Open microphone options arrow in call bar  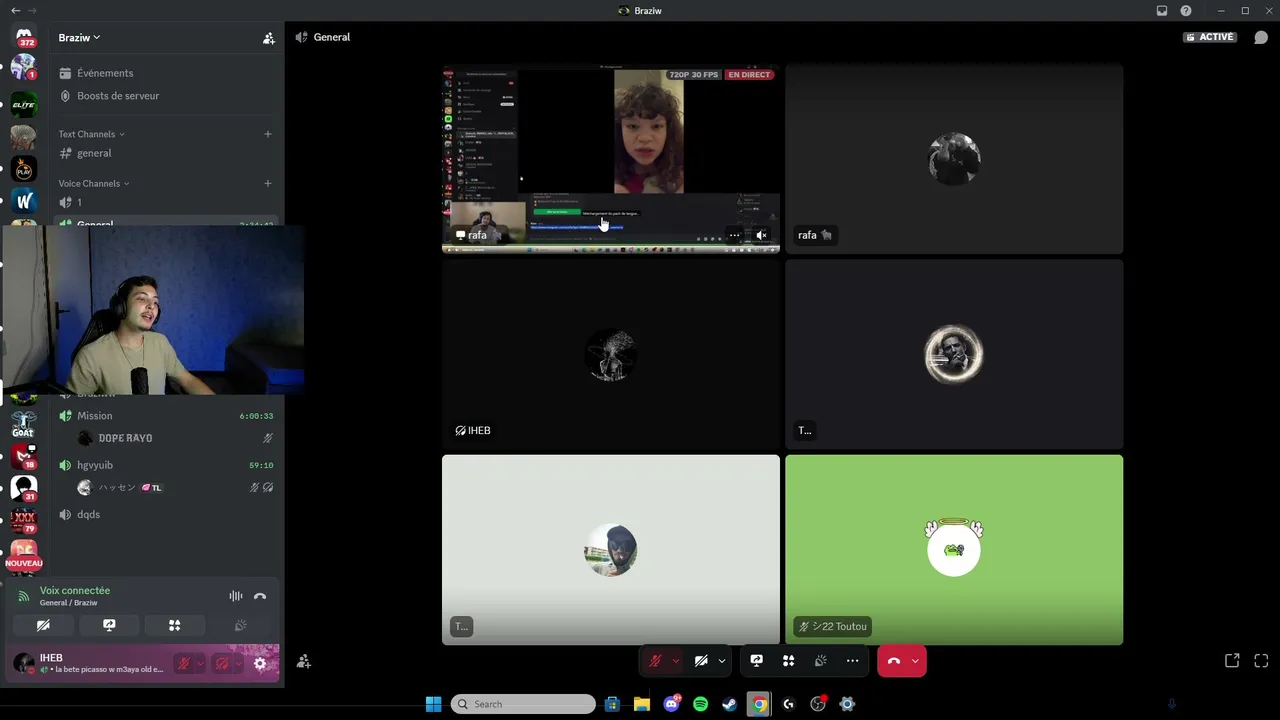point(676,660)
